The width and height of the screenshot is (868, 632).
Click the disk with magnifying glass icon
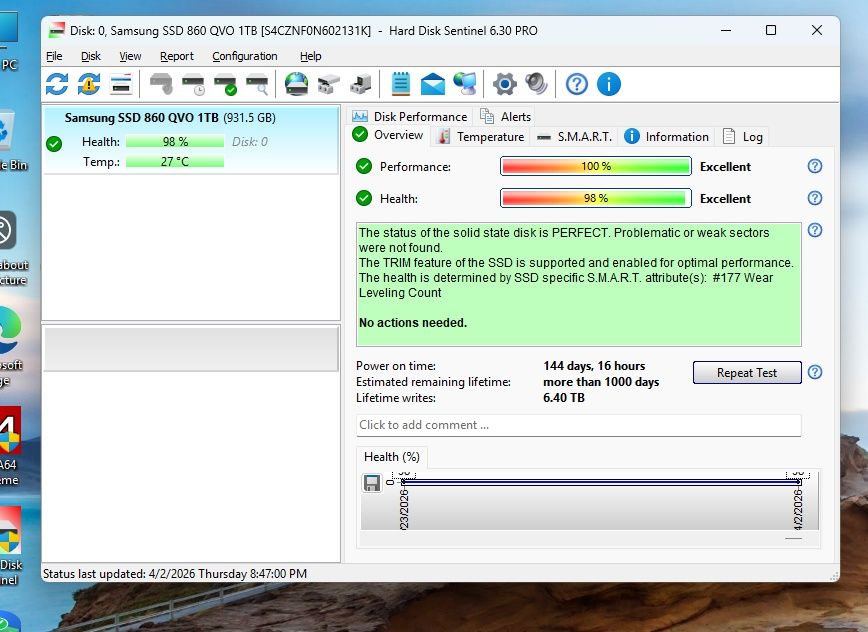coord(257,84)
